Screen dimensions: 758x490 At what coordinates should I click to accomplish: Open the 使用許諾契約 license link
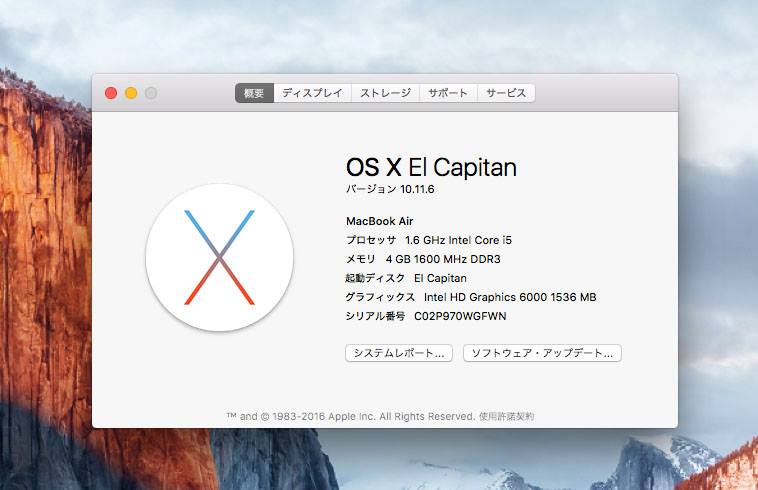[x=506, y=416]
